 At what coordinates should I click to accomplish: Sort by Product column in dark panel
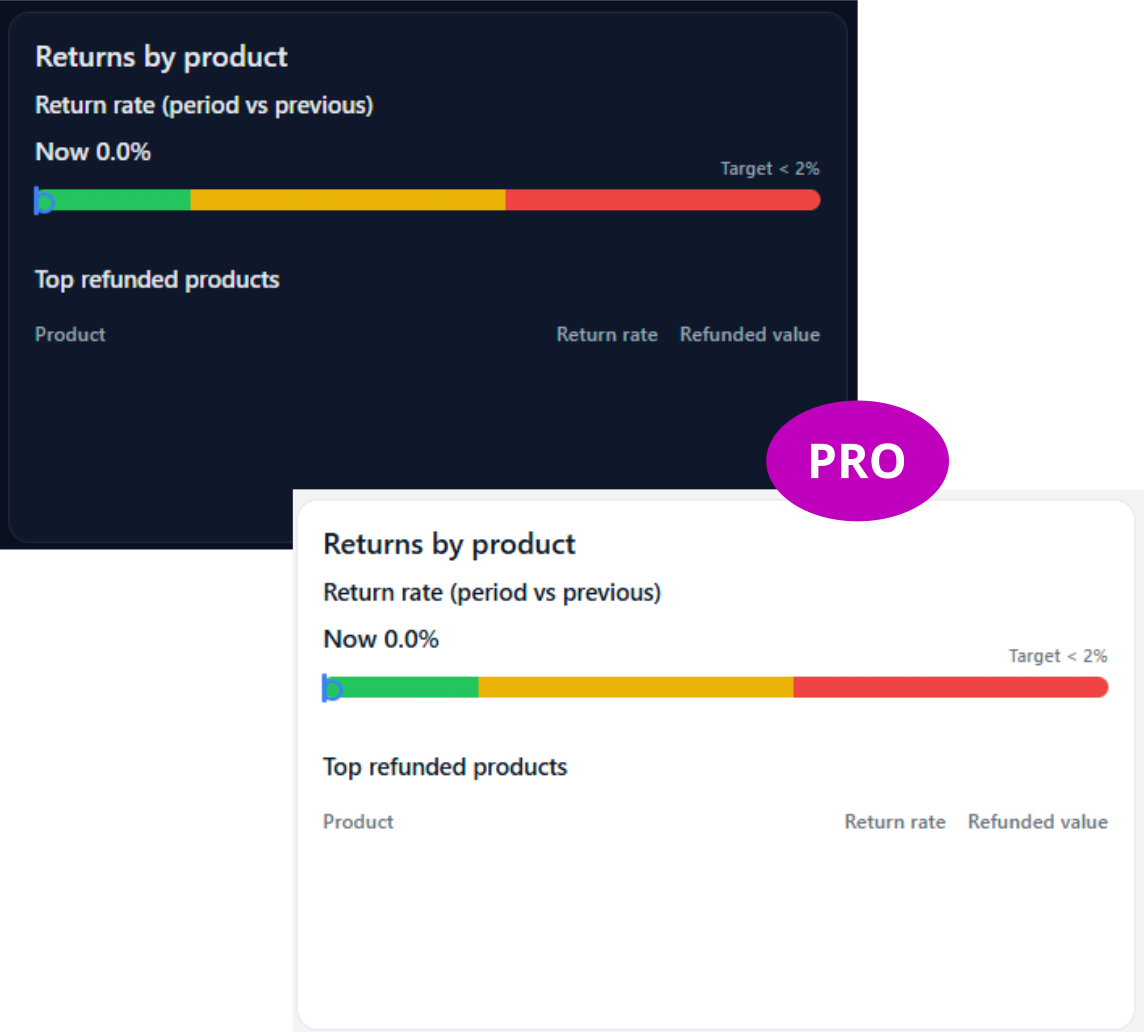pos(70,334)
